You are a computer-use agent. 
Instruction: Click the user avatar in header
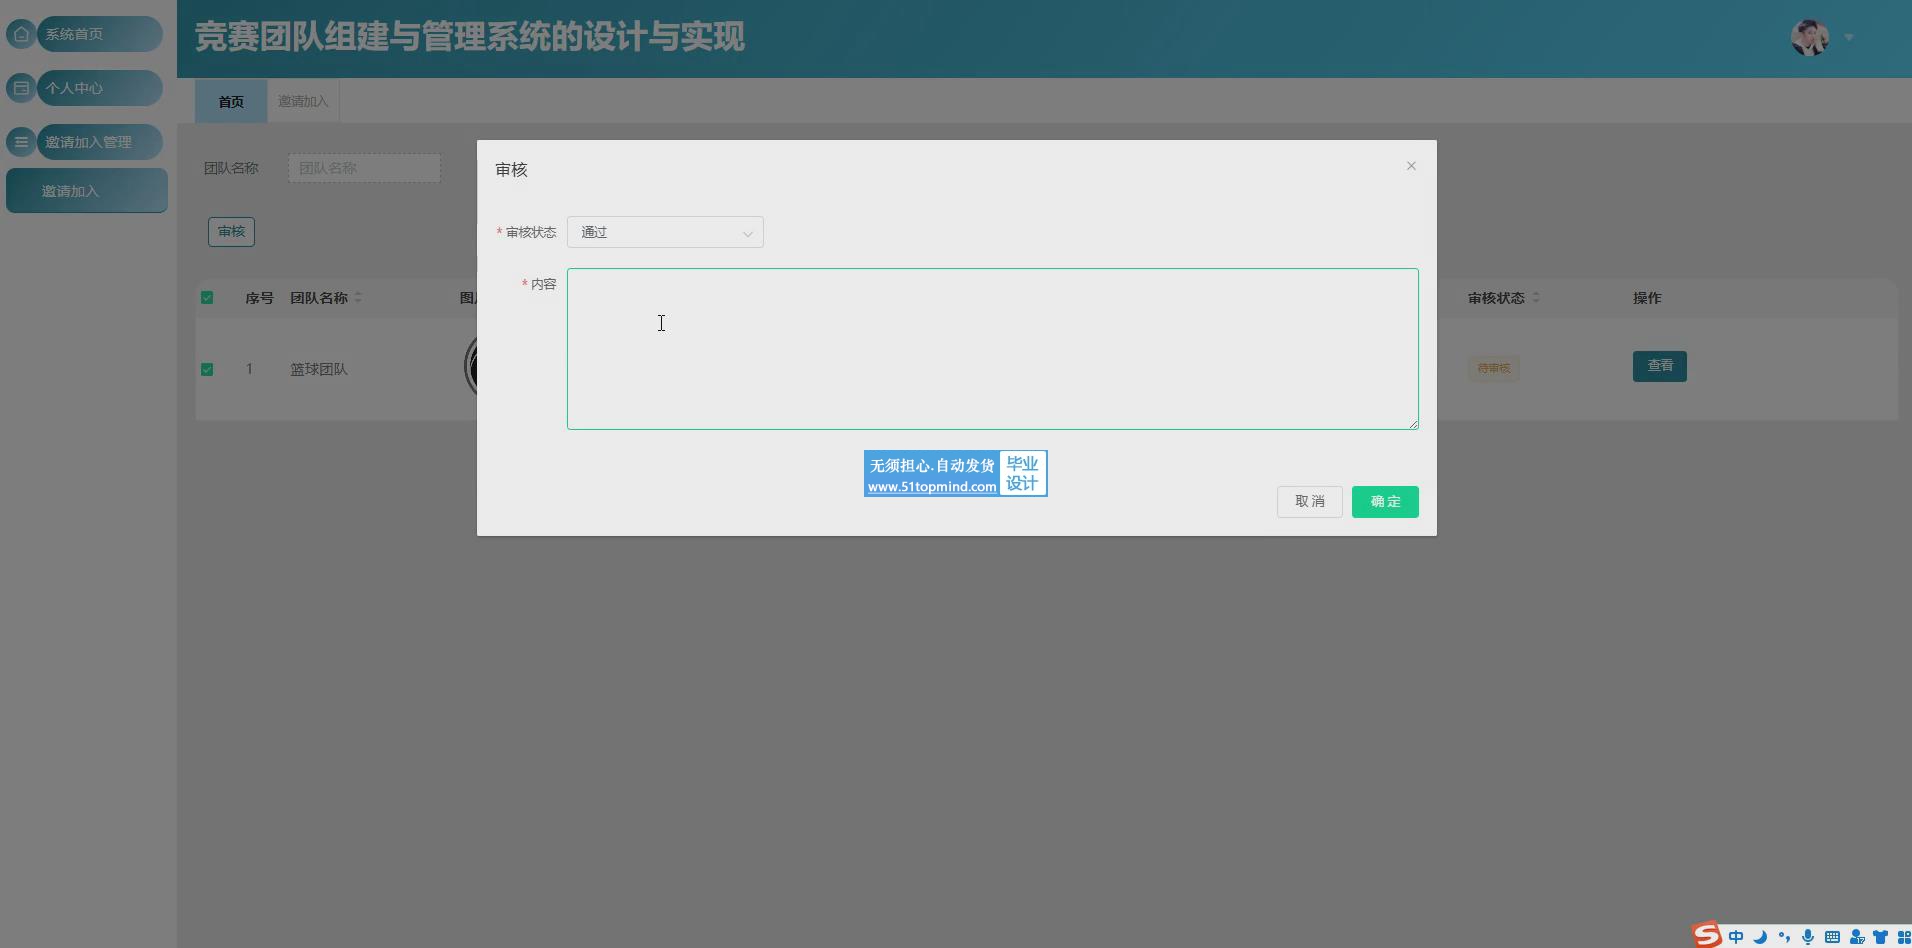(x=1809, y=38)
